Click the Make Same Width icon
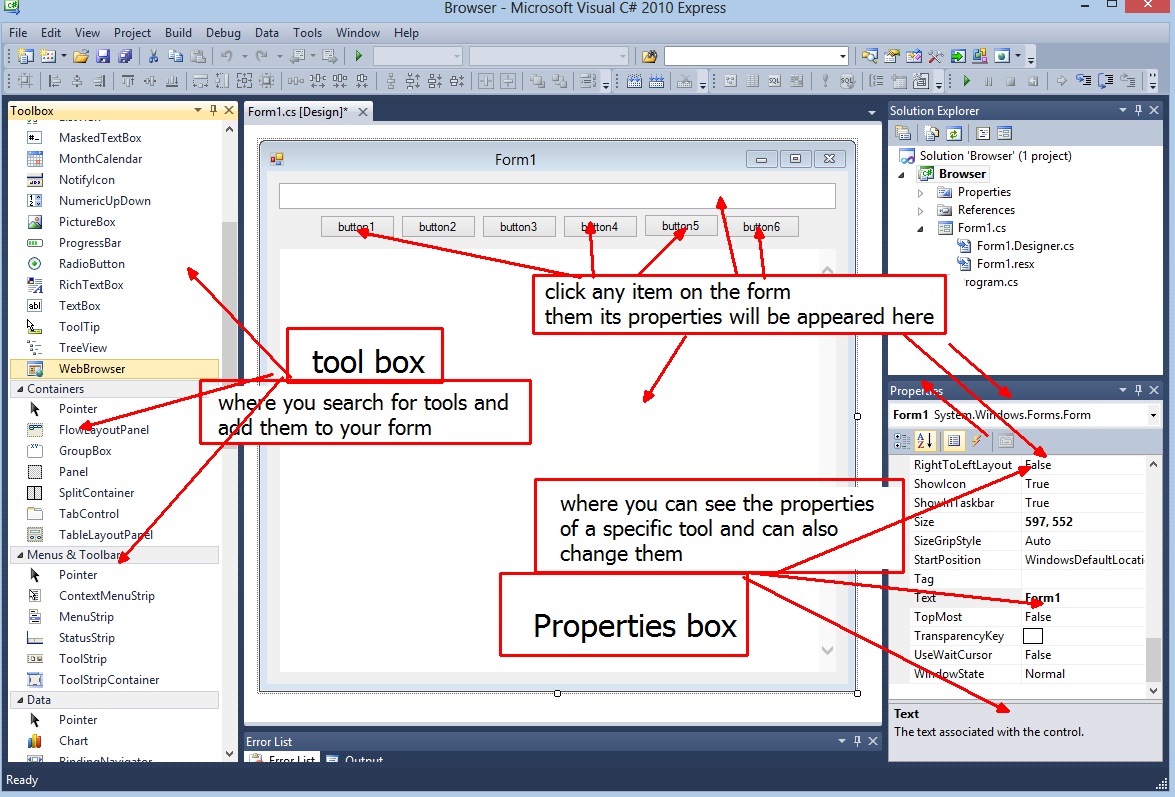Viewport: 1175px width, 797px height. pos(200,81)
